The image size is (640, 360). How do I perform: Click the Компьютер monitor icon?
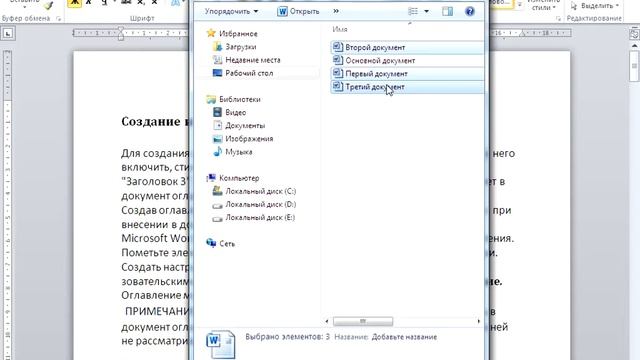click(211, 178)
